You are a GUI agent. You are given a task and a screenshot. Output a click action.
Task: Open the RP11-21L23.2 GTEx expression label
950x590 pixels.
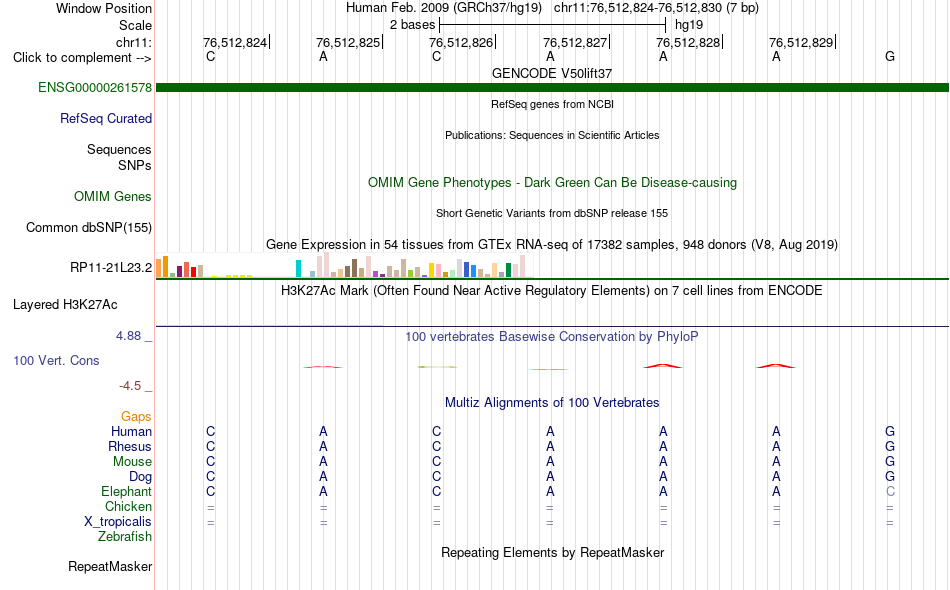pyautogui.click(x=111, y=267)
